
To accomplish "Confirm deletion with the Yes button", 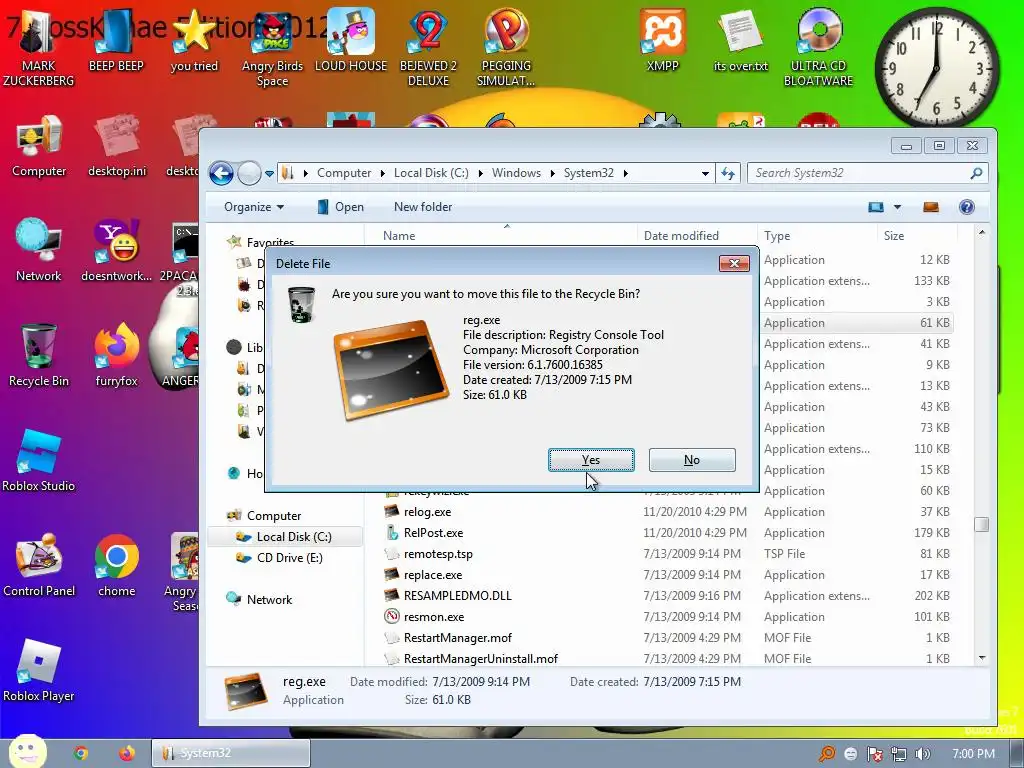I will (591, 460).
